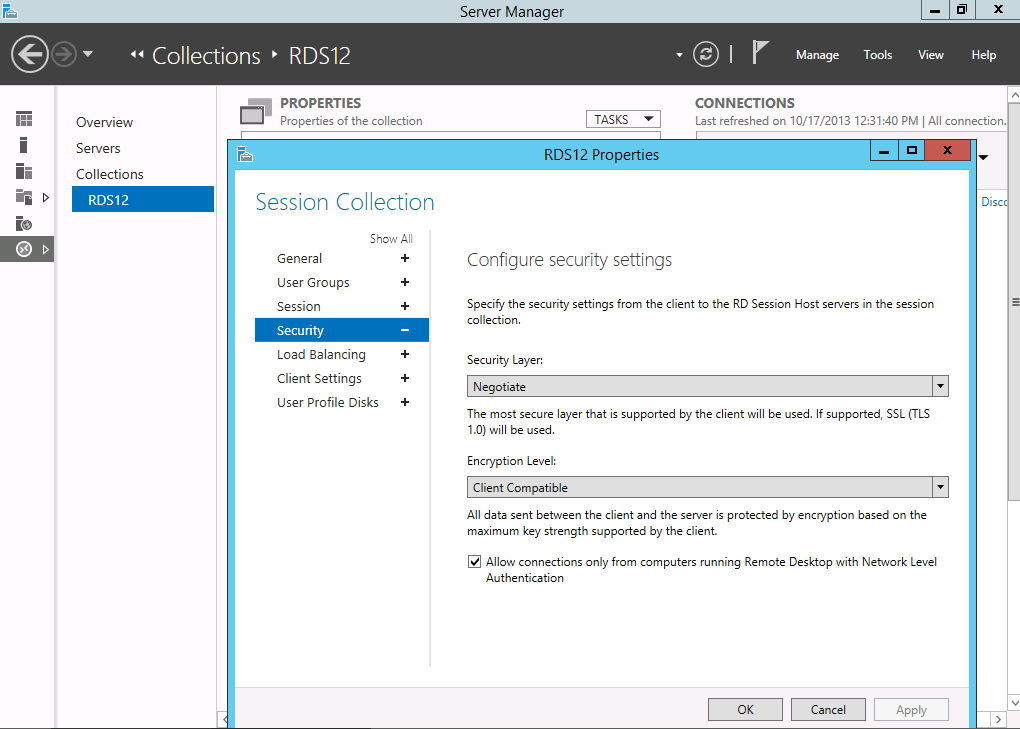Select RDS12 collection in navigation pane
1020x729 pixels.
tap(142, 199)
